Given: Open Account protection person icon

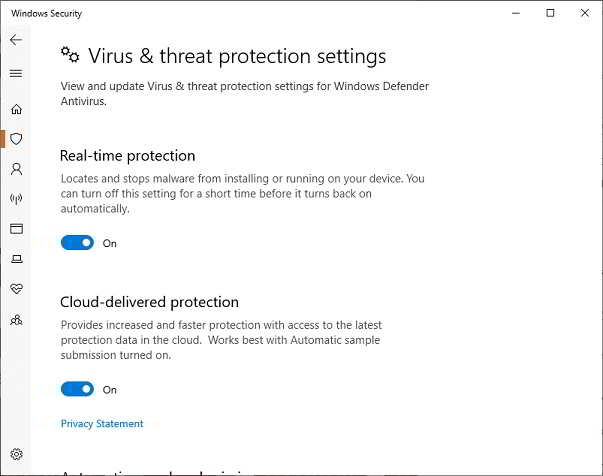Looking at the screenshot, I should [x=16, y=169].
